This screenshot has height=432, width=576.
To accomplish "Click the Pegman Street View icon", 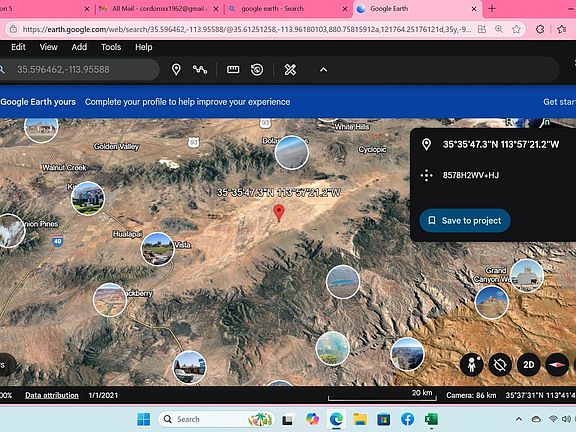I will [472, 365].
